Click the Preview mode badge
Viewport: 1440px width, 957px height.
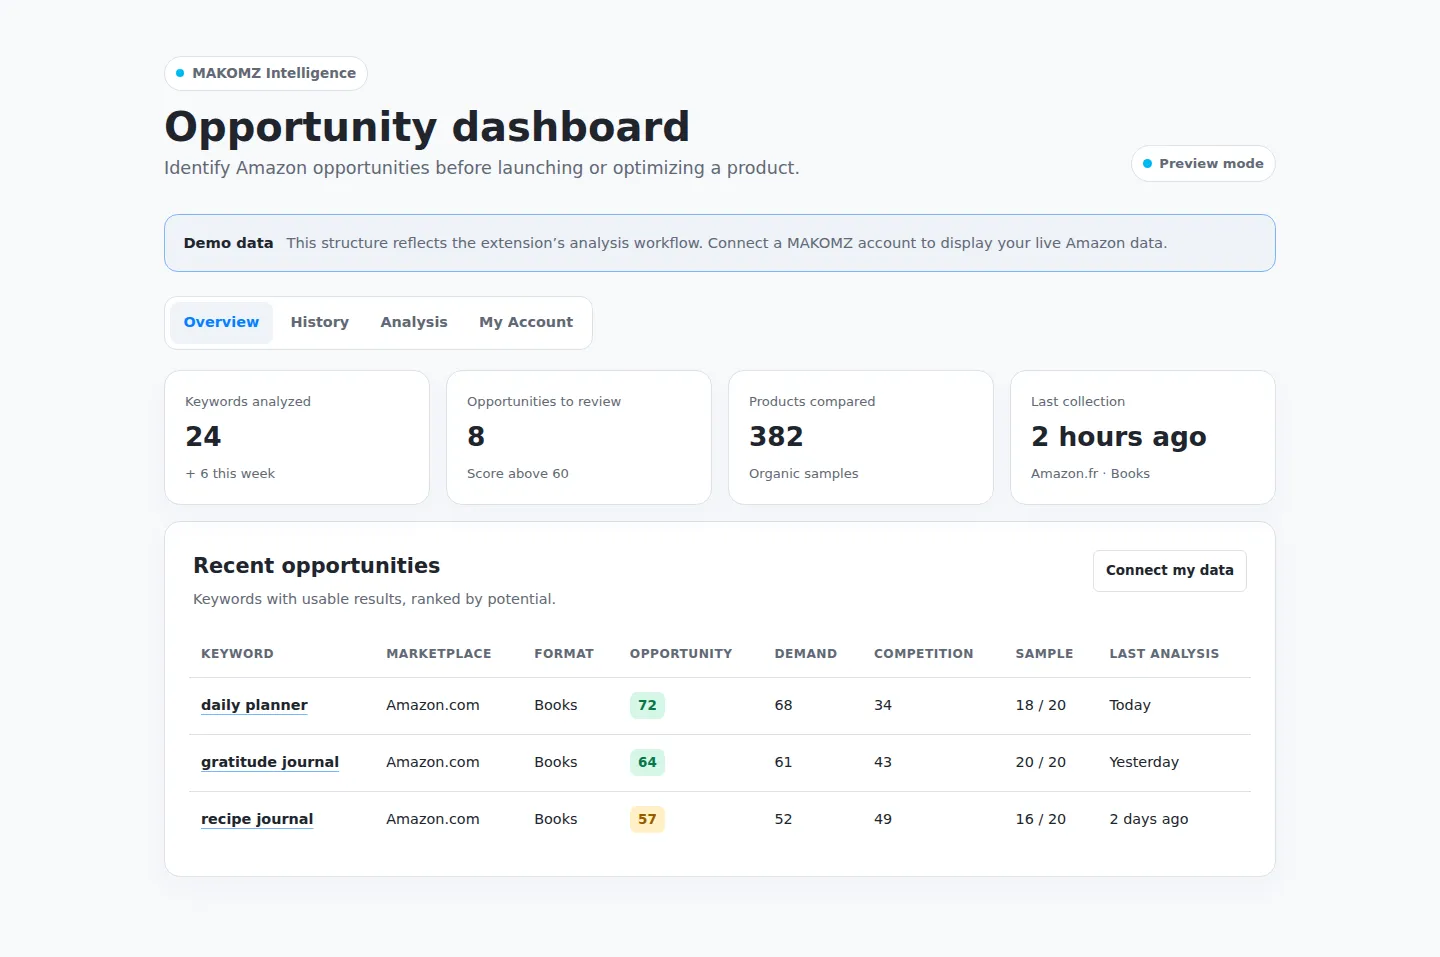click(x=1203, y=164)
